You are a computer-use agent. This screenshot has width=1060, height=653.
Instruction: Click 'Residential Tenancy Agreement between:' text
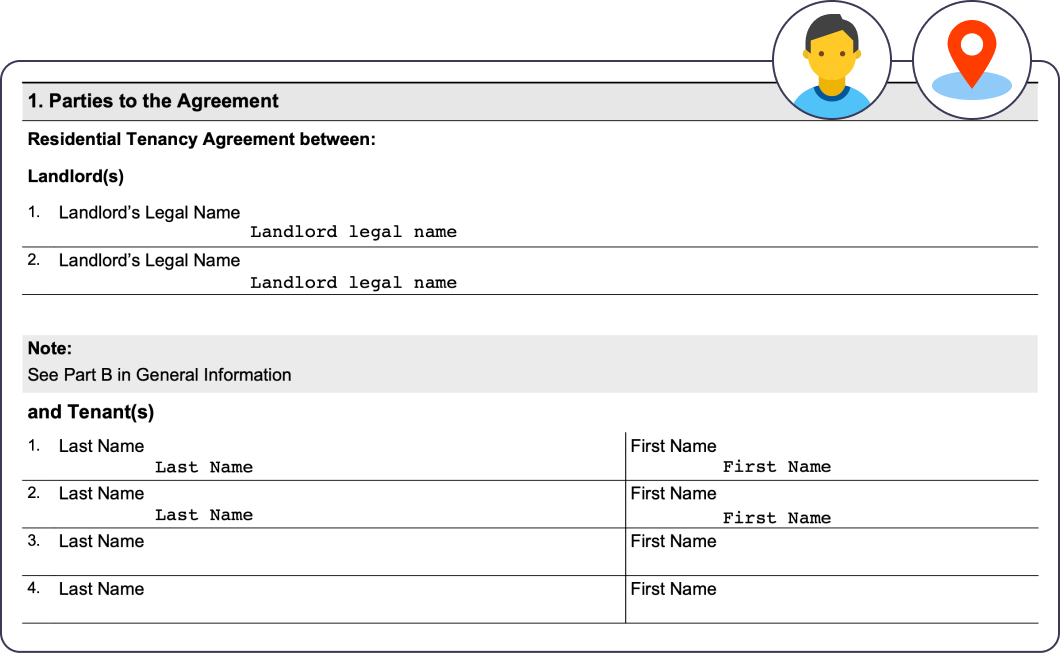[201, 139]
